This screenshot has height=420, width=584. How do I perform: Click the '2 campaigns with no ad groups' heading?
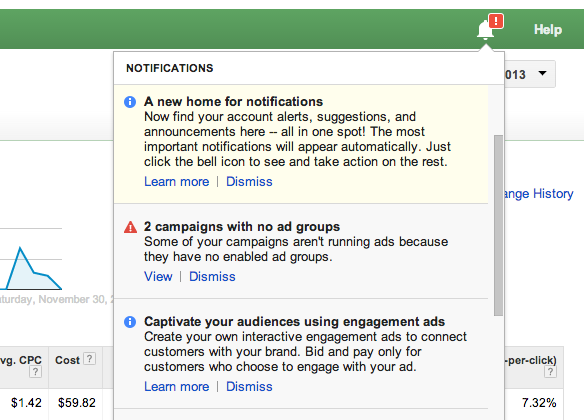click(x=242, y=227)
